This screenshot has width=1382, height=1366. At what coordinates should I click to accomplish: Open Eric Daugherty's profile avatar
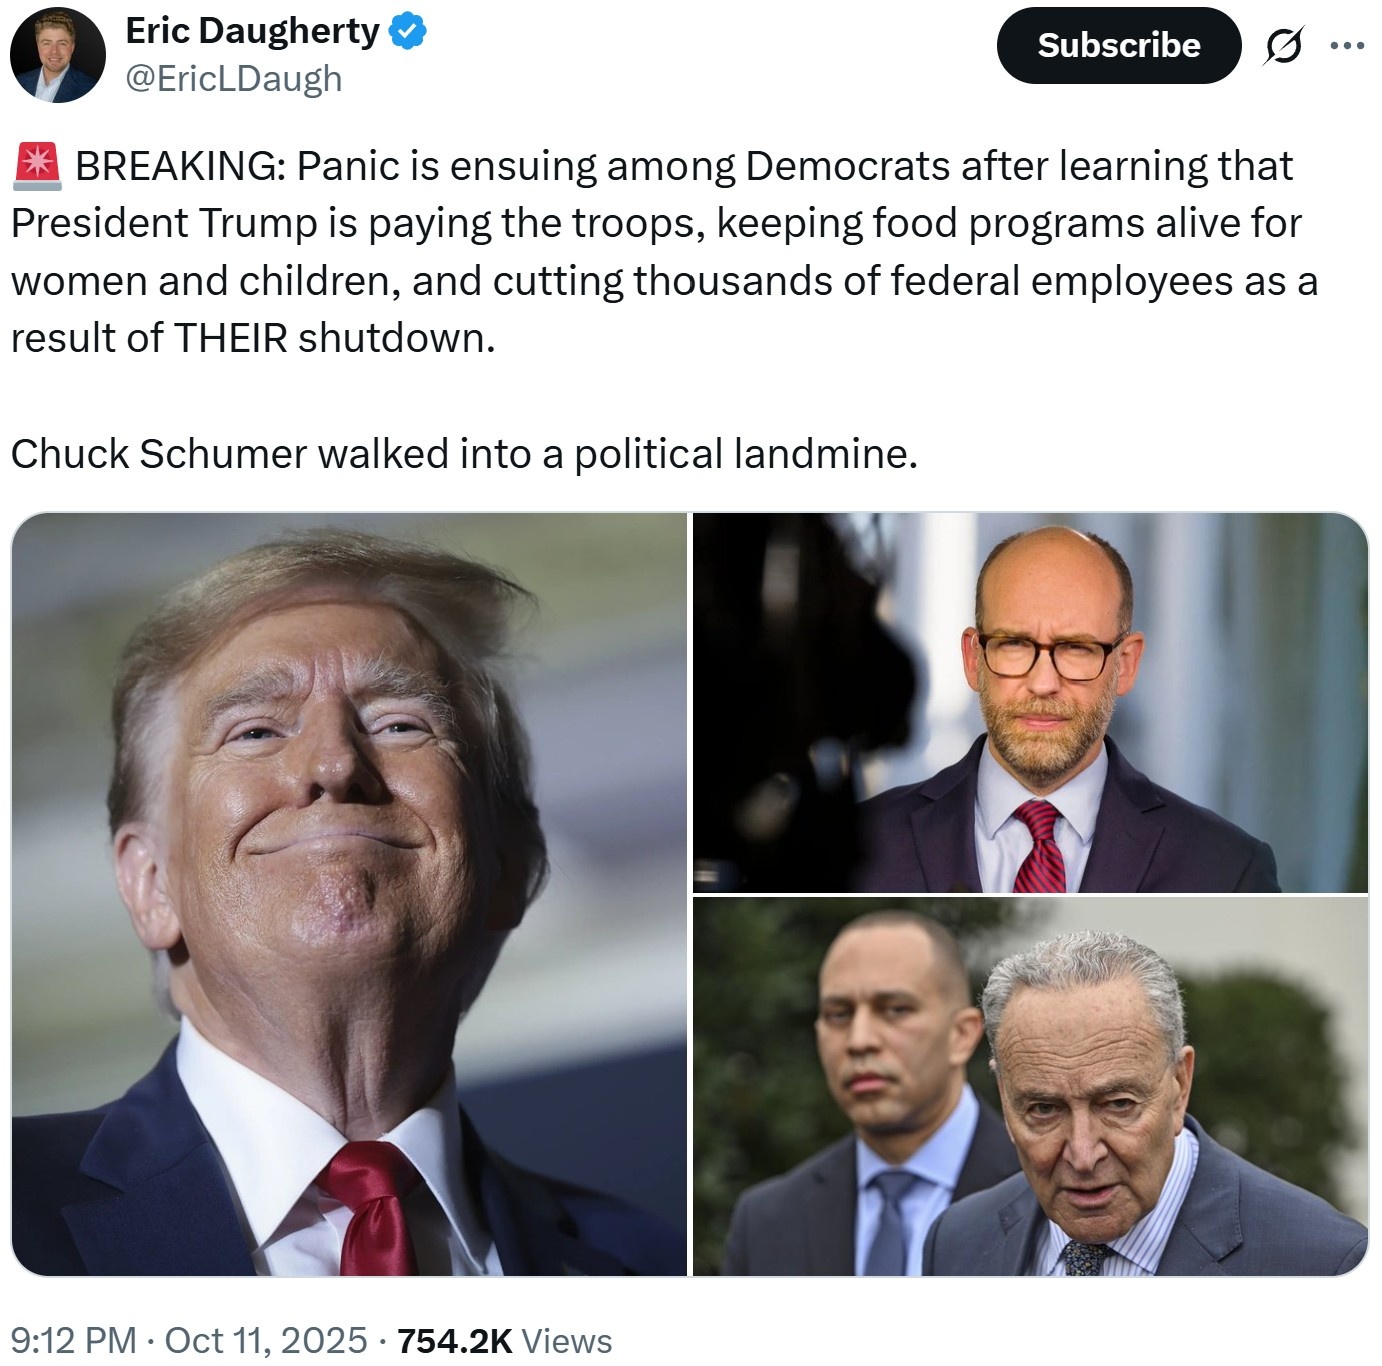(58, 56)
